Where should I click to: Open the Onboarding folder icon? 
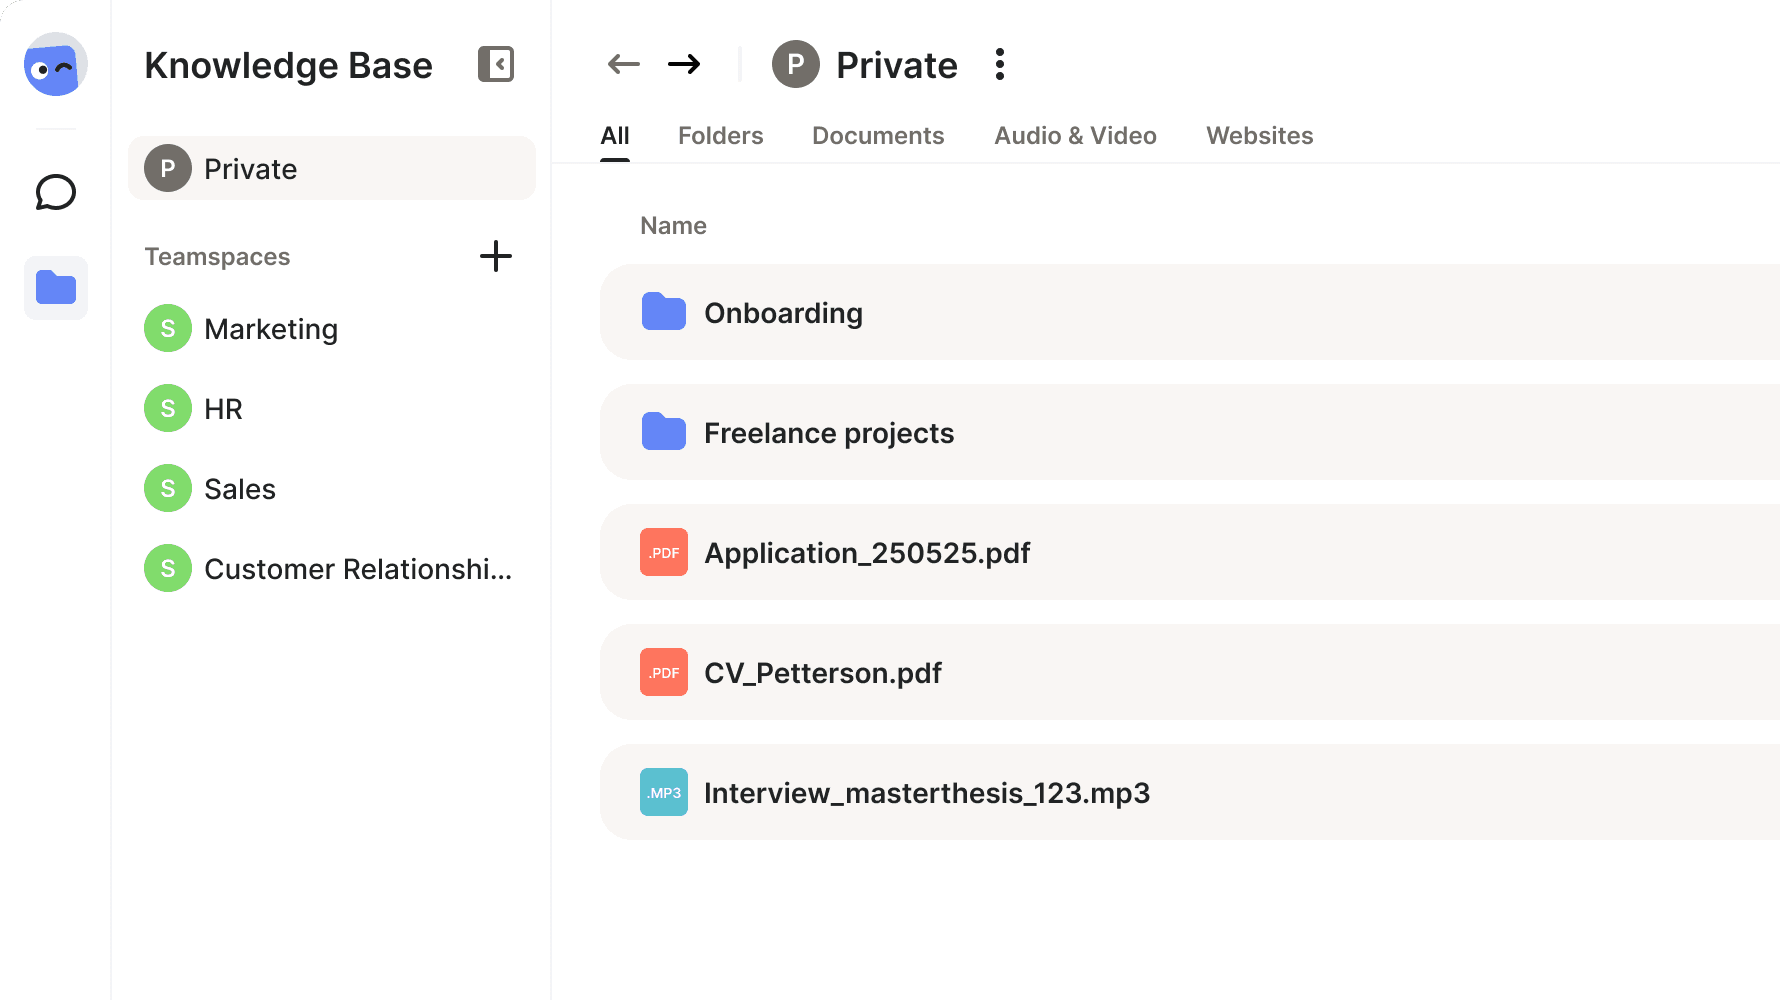pyautogui.click(x=663, y=311)
